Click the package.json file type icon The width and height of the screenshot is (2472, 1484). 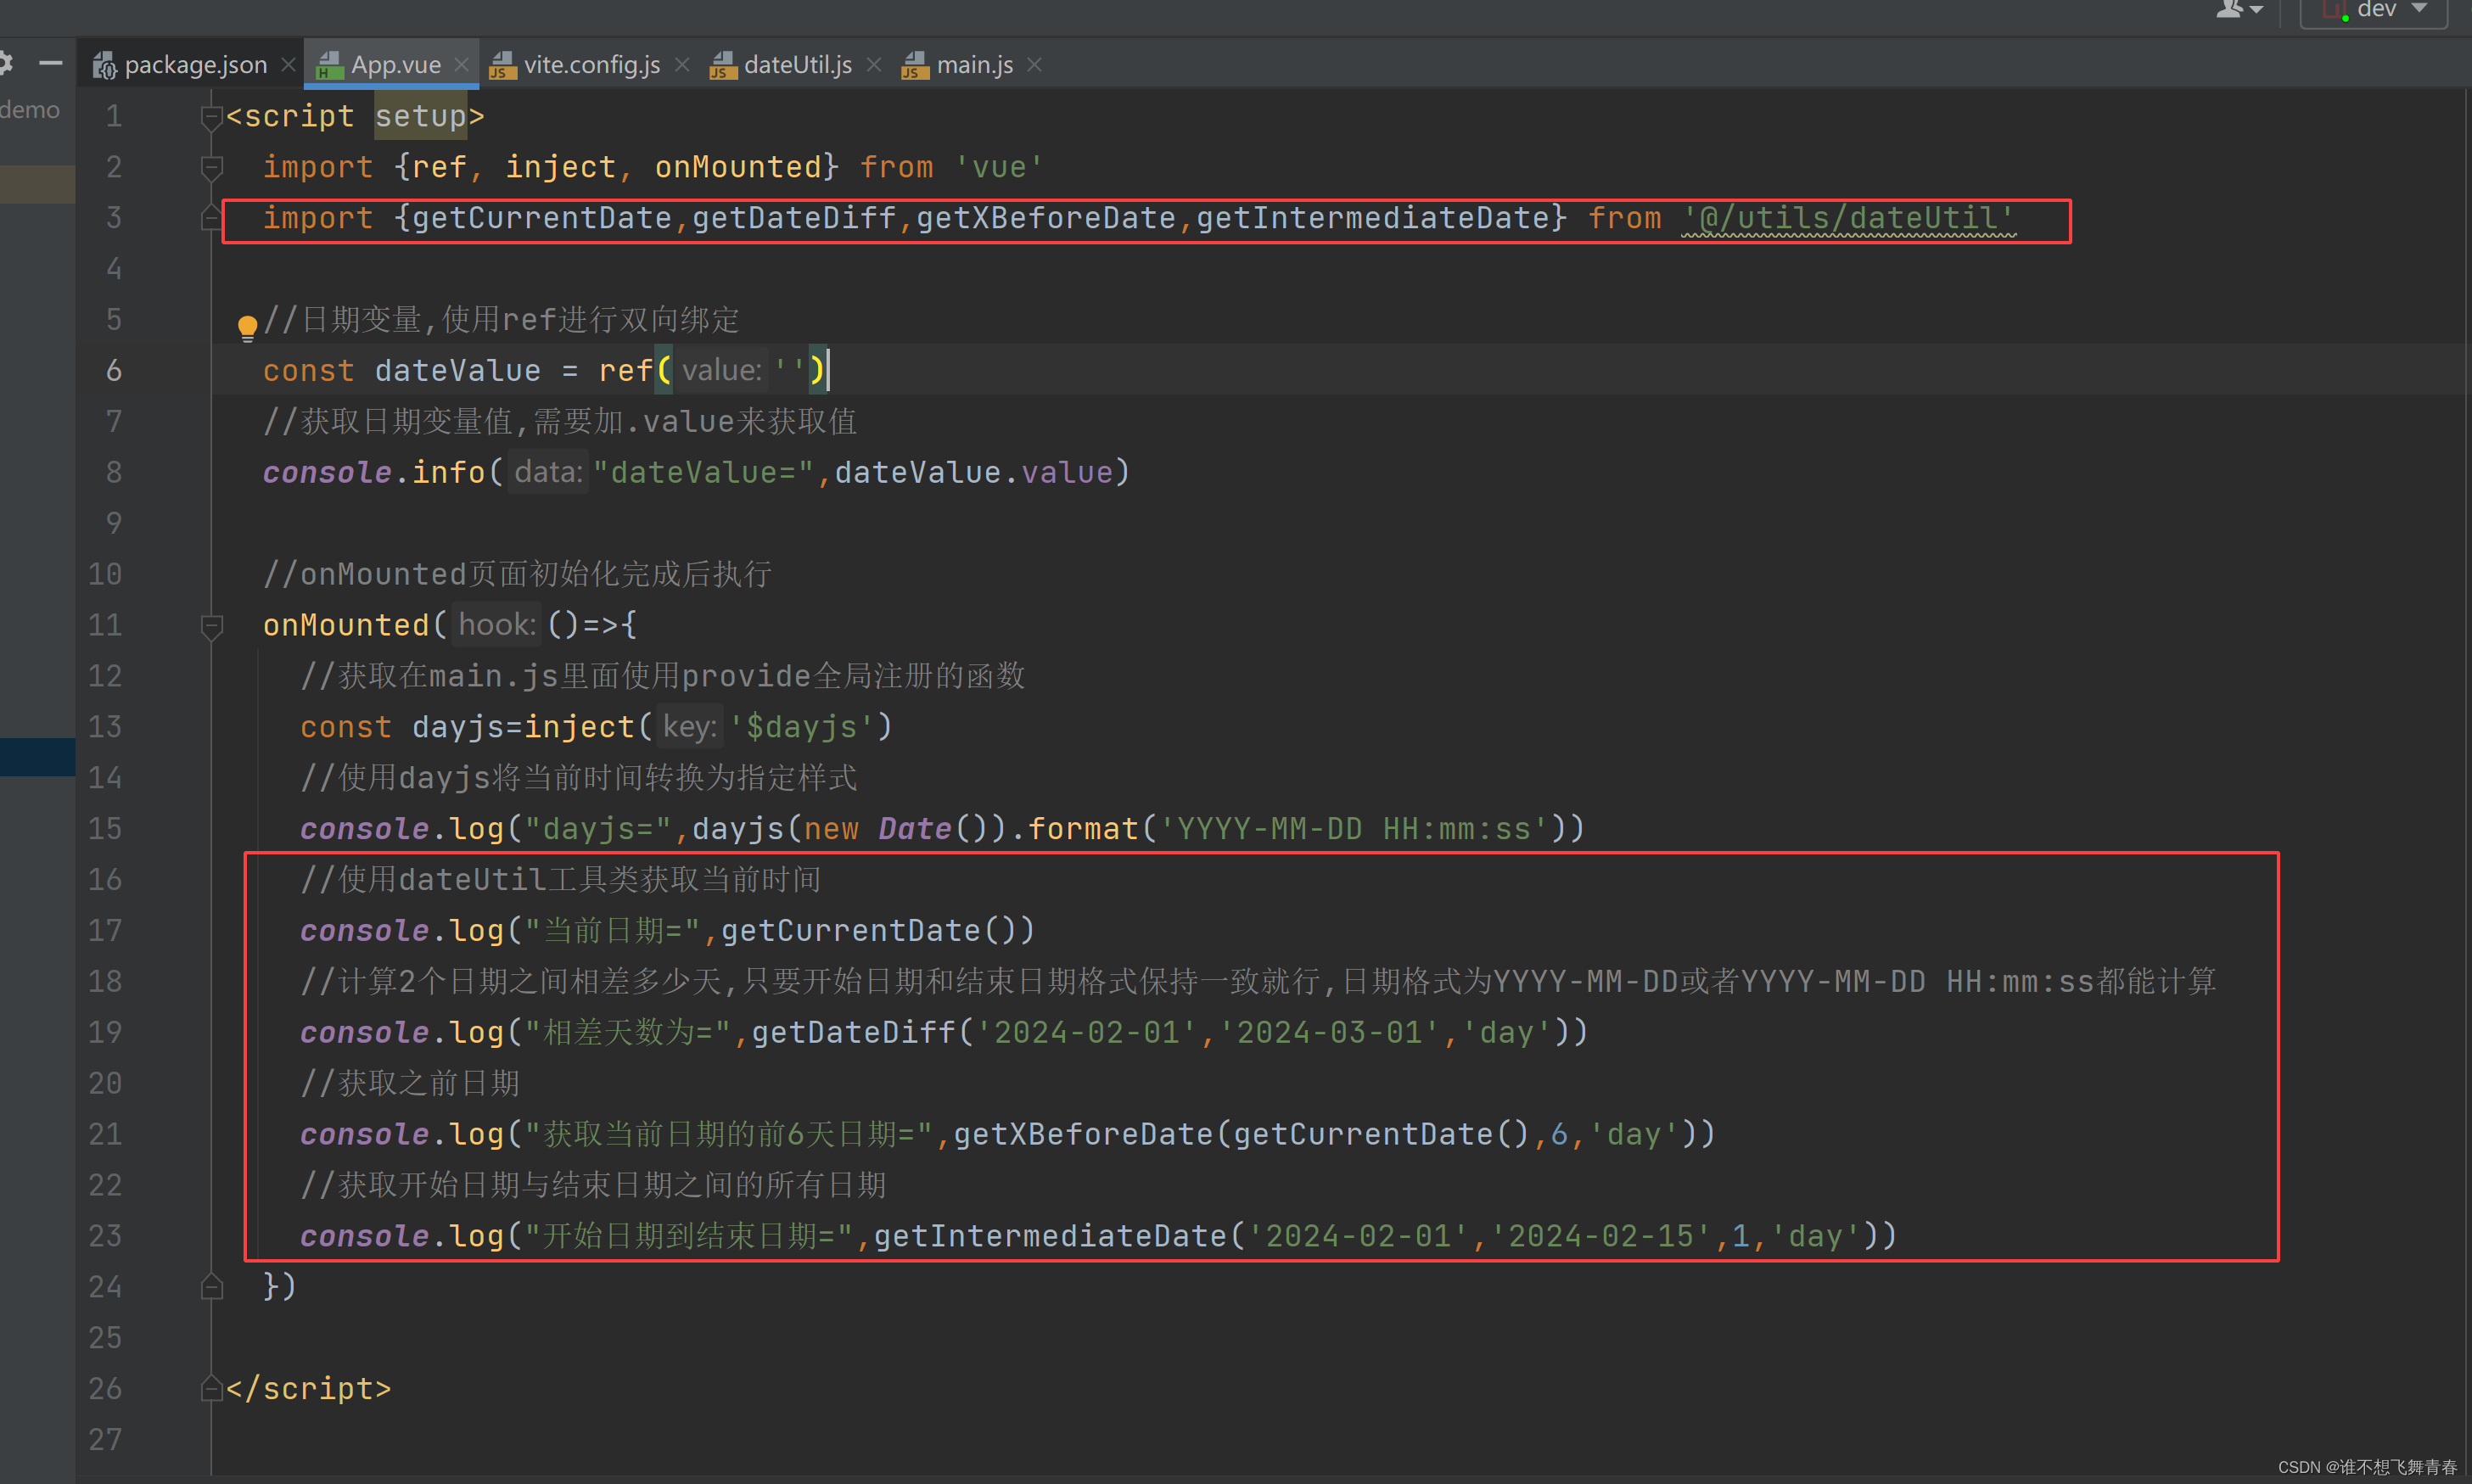coord(105,66)
